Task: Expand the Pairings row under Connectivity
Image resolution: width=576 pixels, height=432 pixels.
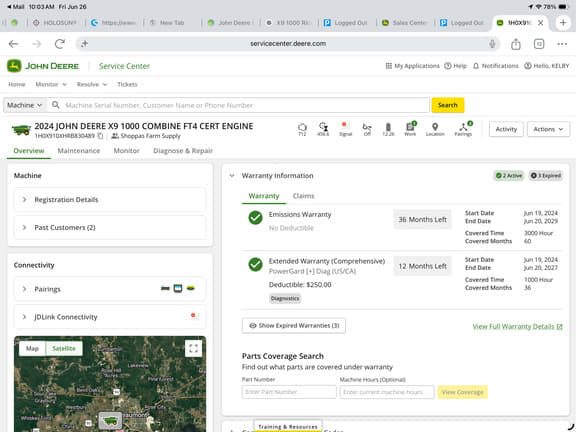Action: pyautogui.click(x=110, y=289)
